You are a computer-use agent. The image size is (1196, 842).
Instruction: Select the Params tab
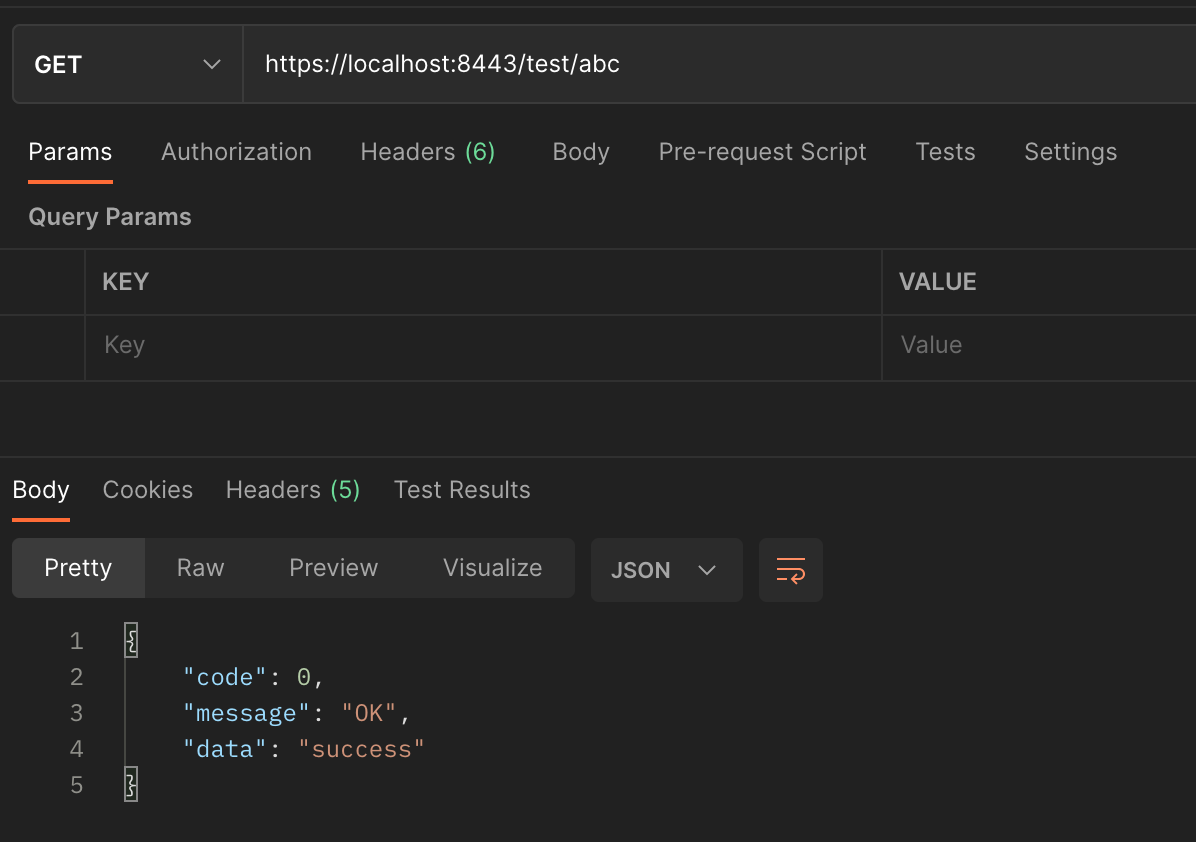pos(70,152)
